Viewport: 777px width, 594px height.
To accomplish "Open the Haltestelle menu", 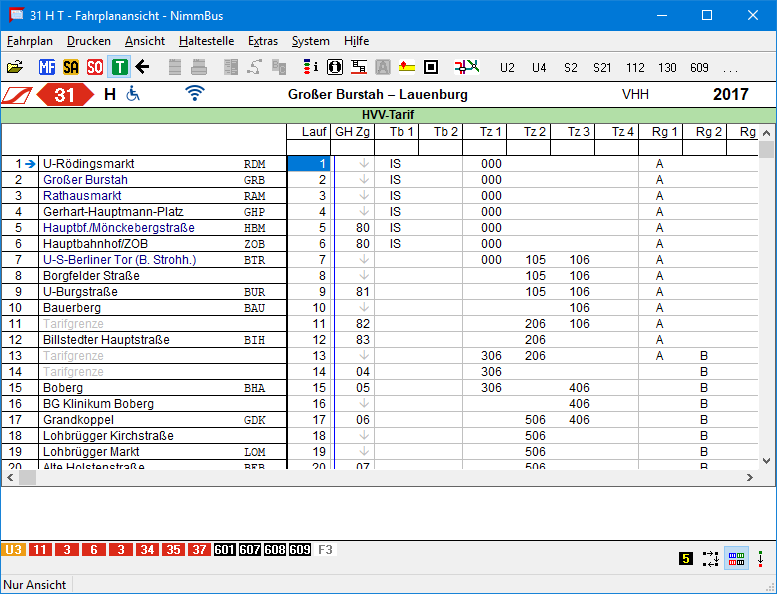I will coord(206,41).
